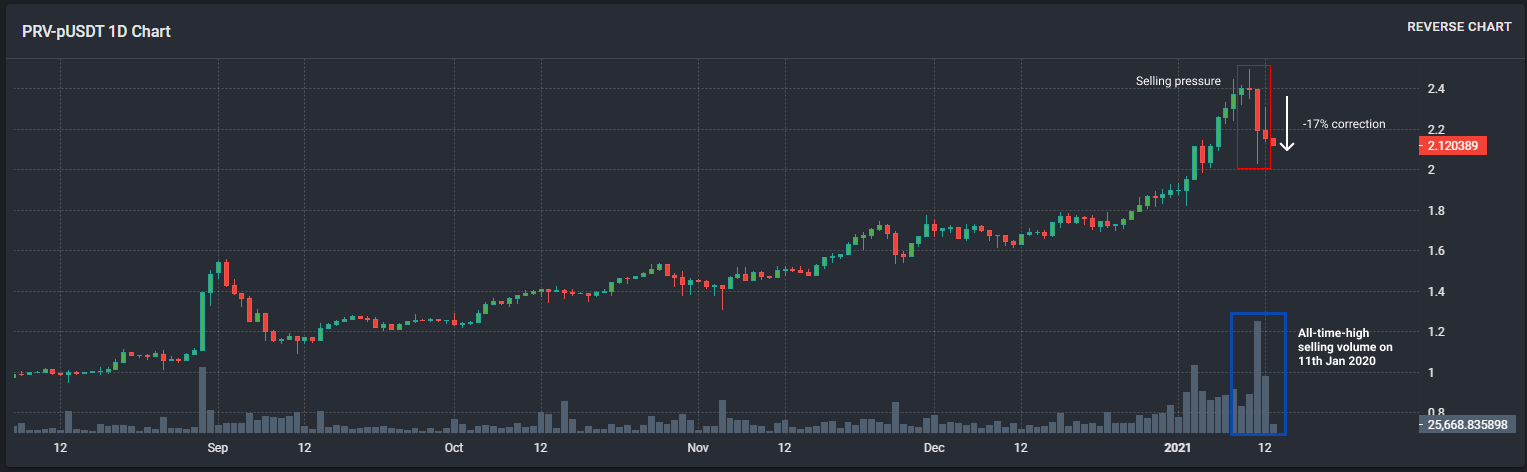1527x472 pixels.
Task: Select the "-17% correction" annotation label
Action: [1344, 124]
